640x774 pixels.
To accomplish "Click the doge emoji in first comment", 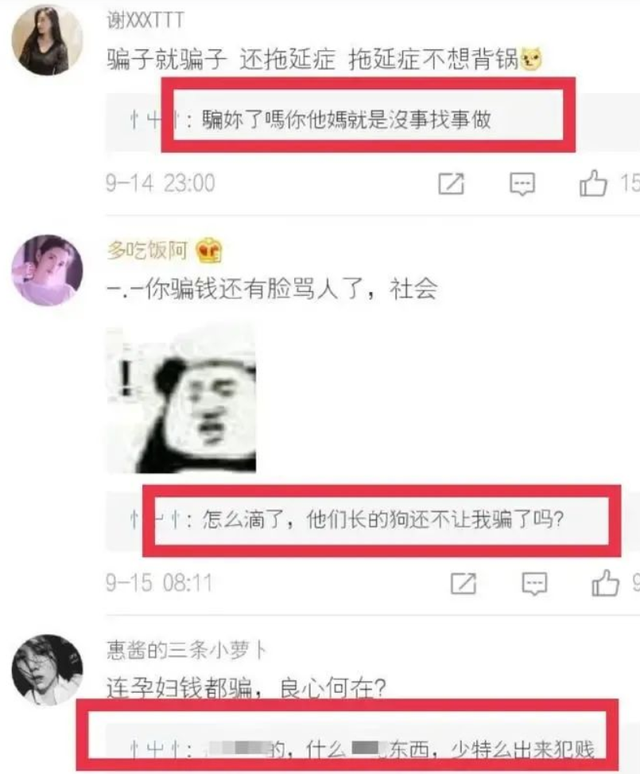I will click(531, 59).
